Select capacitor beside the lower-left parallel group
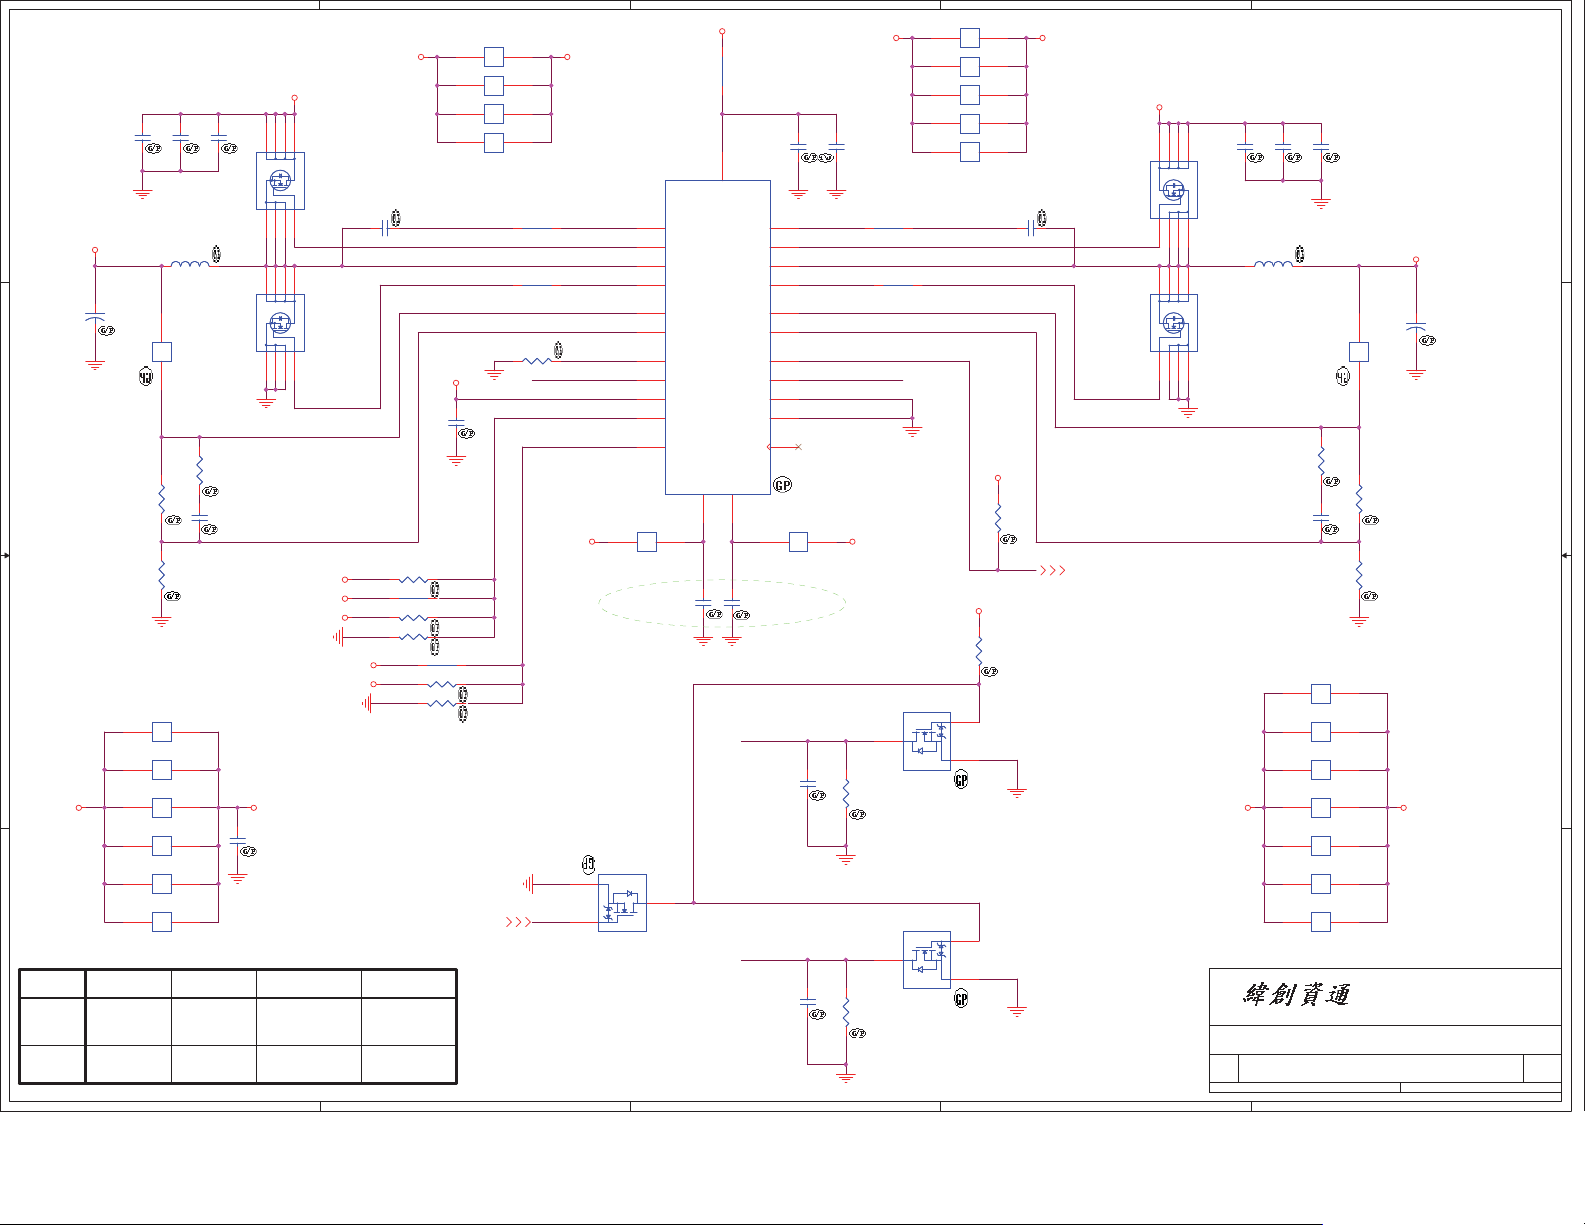 (x=238, y=841)
